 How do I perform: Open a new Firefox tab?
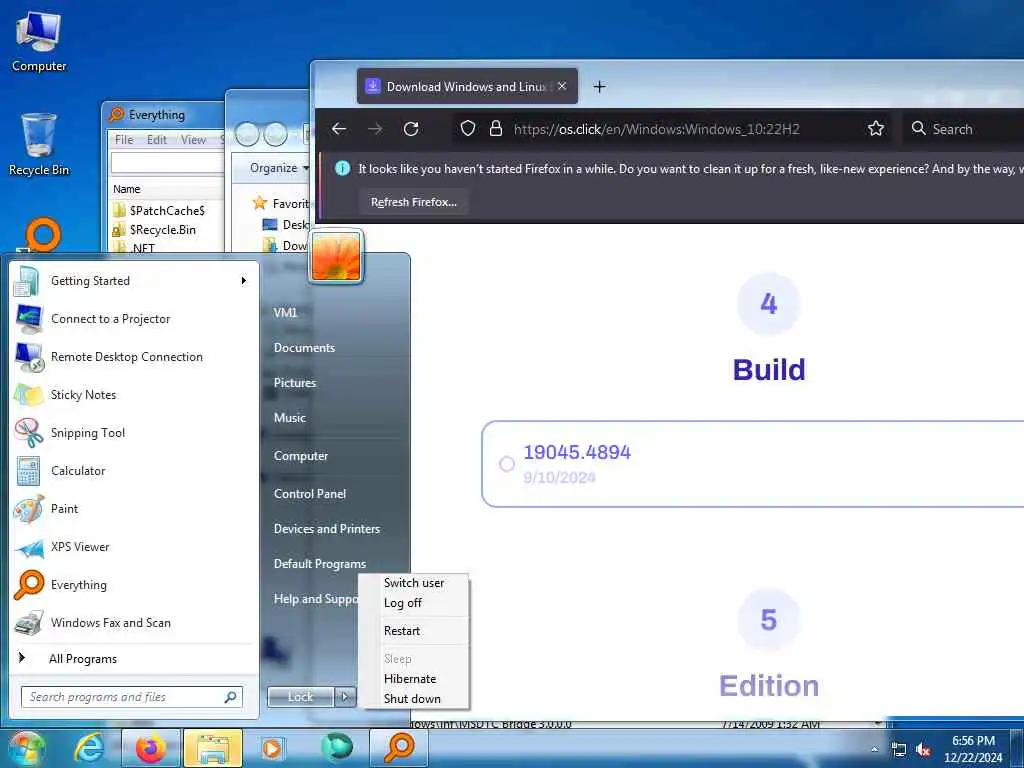(600, 86)
